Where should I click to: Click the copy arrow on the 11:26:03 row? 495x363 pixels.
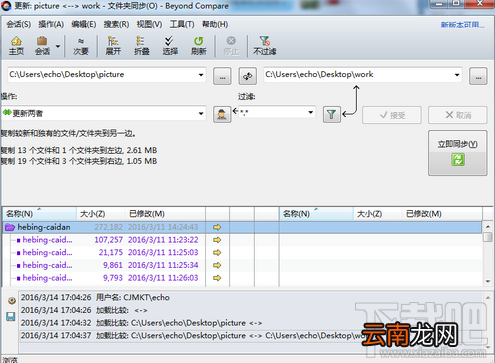pos(217,278)
